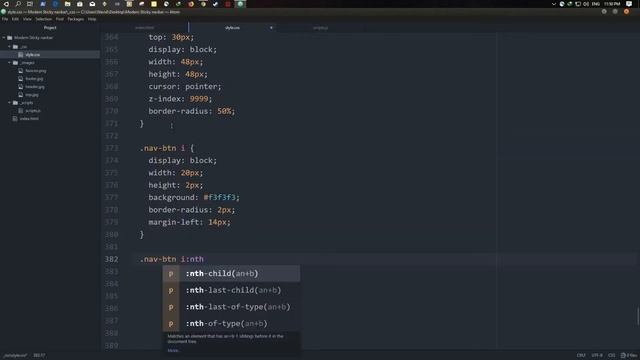640x360 pixels.
Task: Open style.css in the project tree
Action: (x=32, y=55)
